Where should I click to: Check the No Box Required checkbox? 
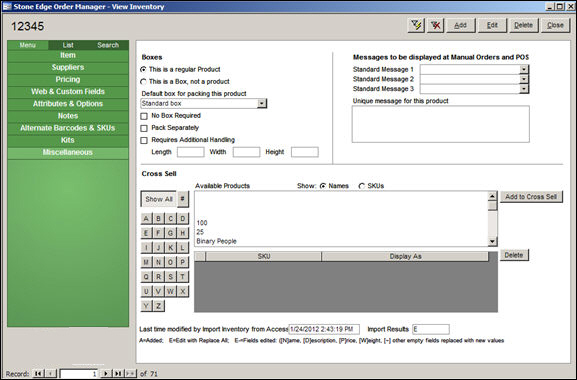(x=144, y=116)
